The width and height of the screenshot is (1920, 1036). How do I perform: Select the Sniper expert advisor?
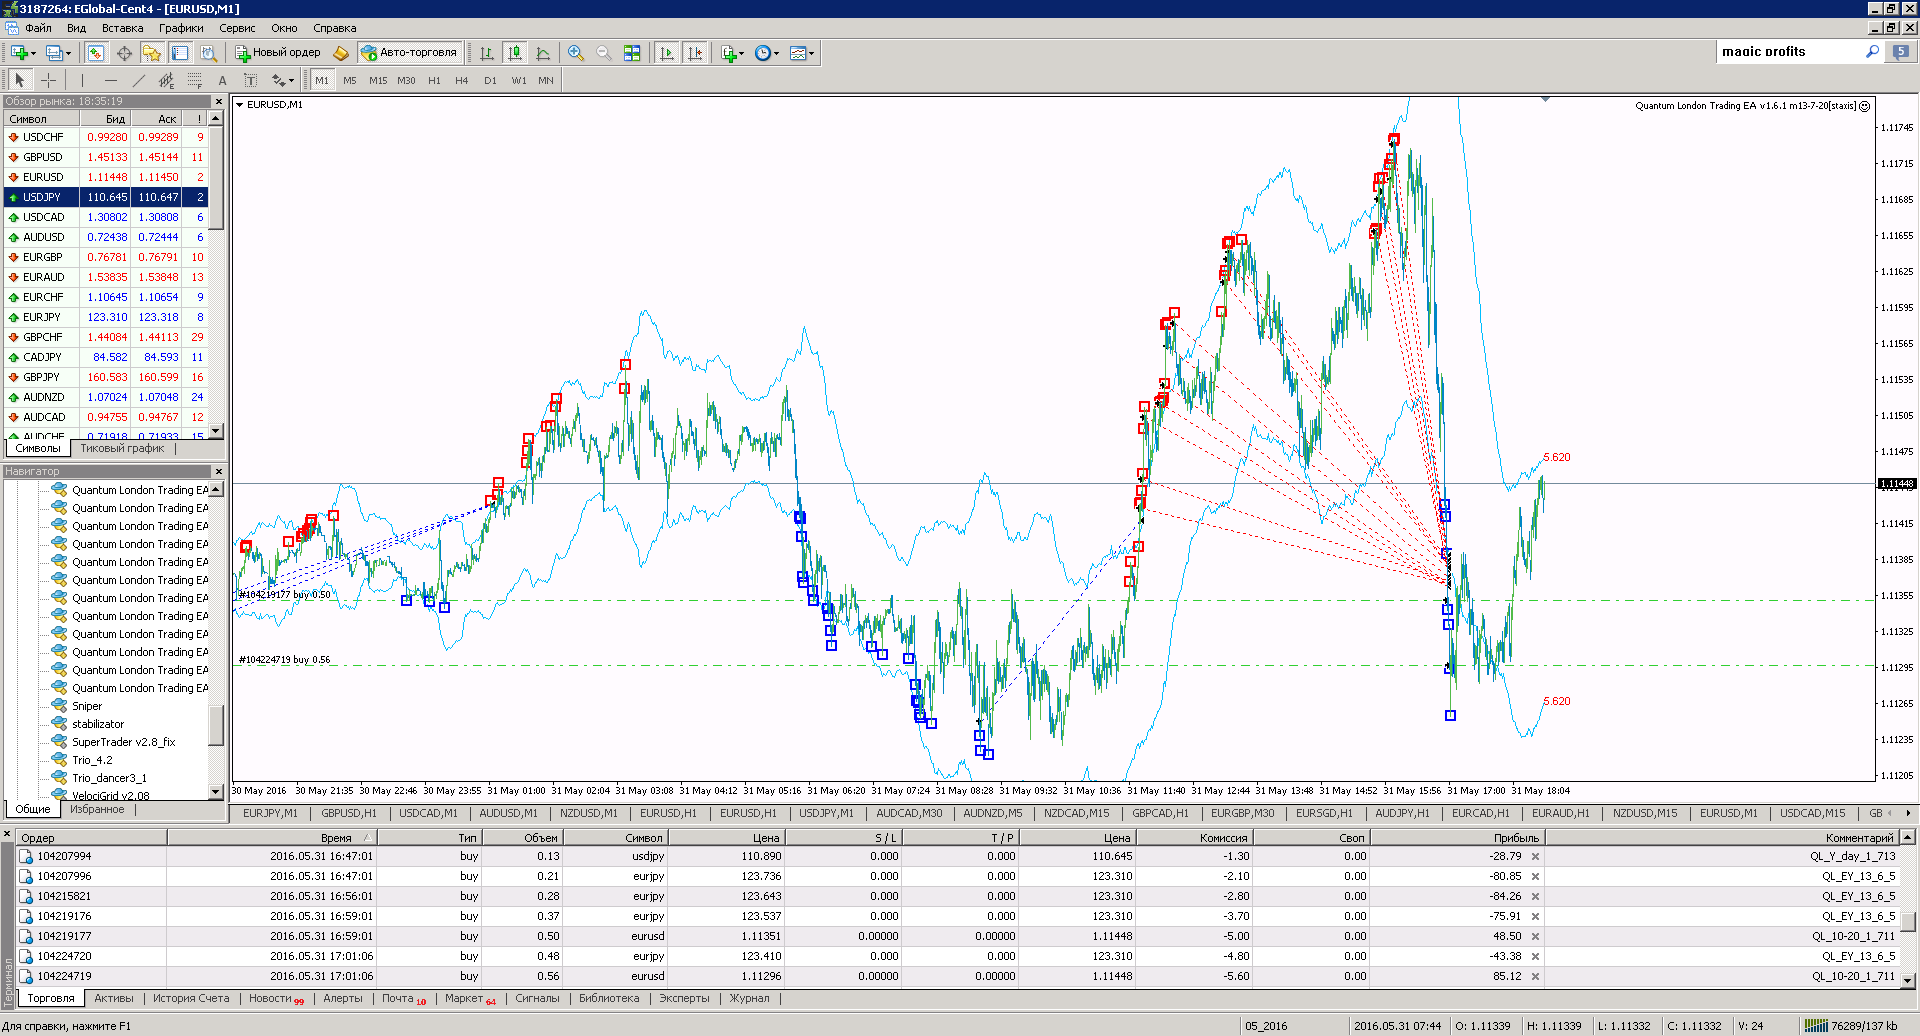click(86, 706)
